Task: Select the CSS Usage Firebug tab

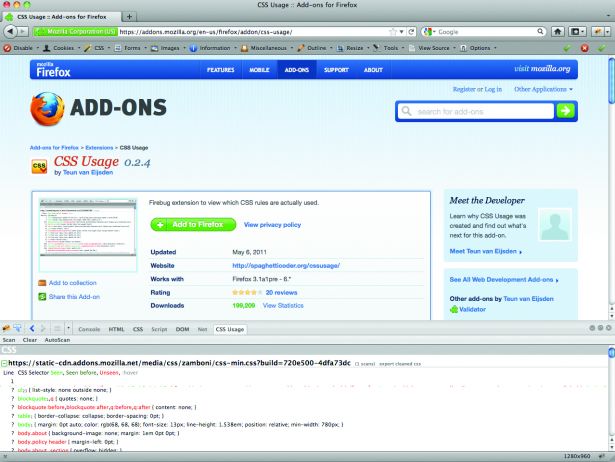Action: 230,329
